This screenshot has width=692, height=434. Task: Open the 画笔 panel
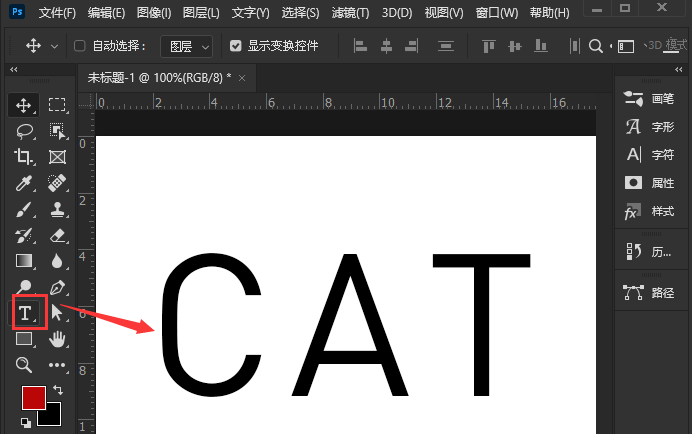[x=649, y=99]
